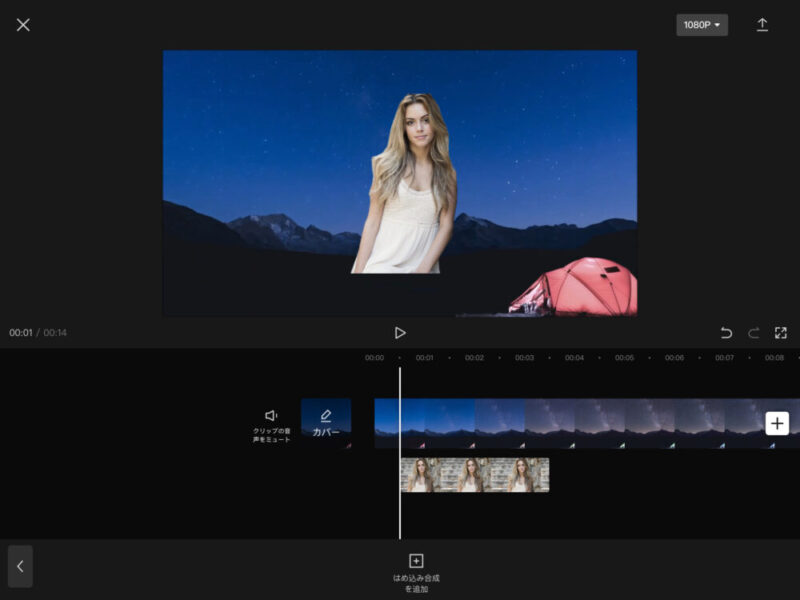Undo the last edit
800x600 pixels.
[x=727, y=333]
